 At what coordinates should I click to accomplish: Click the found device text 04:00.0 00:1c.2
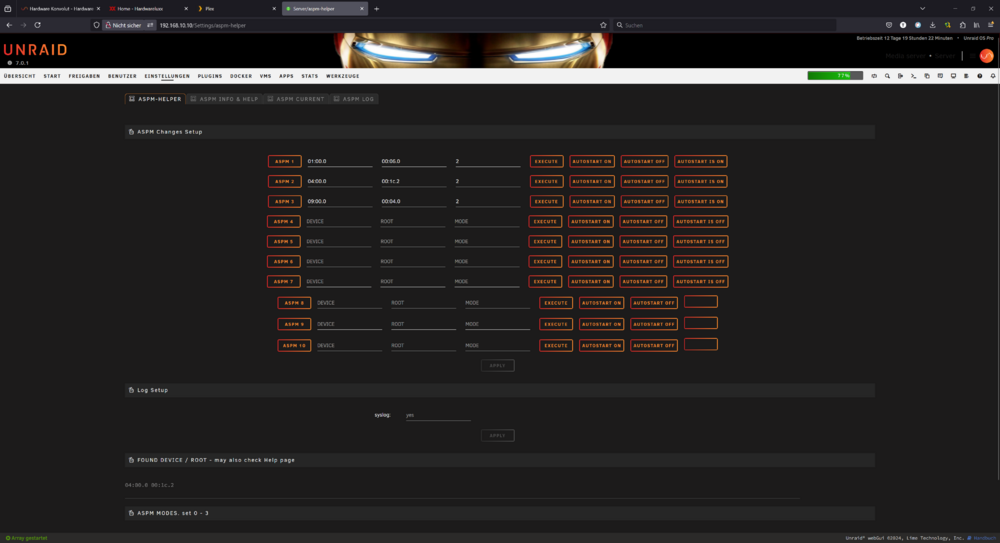click(149, 485)
